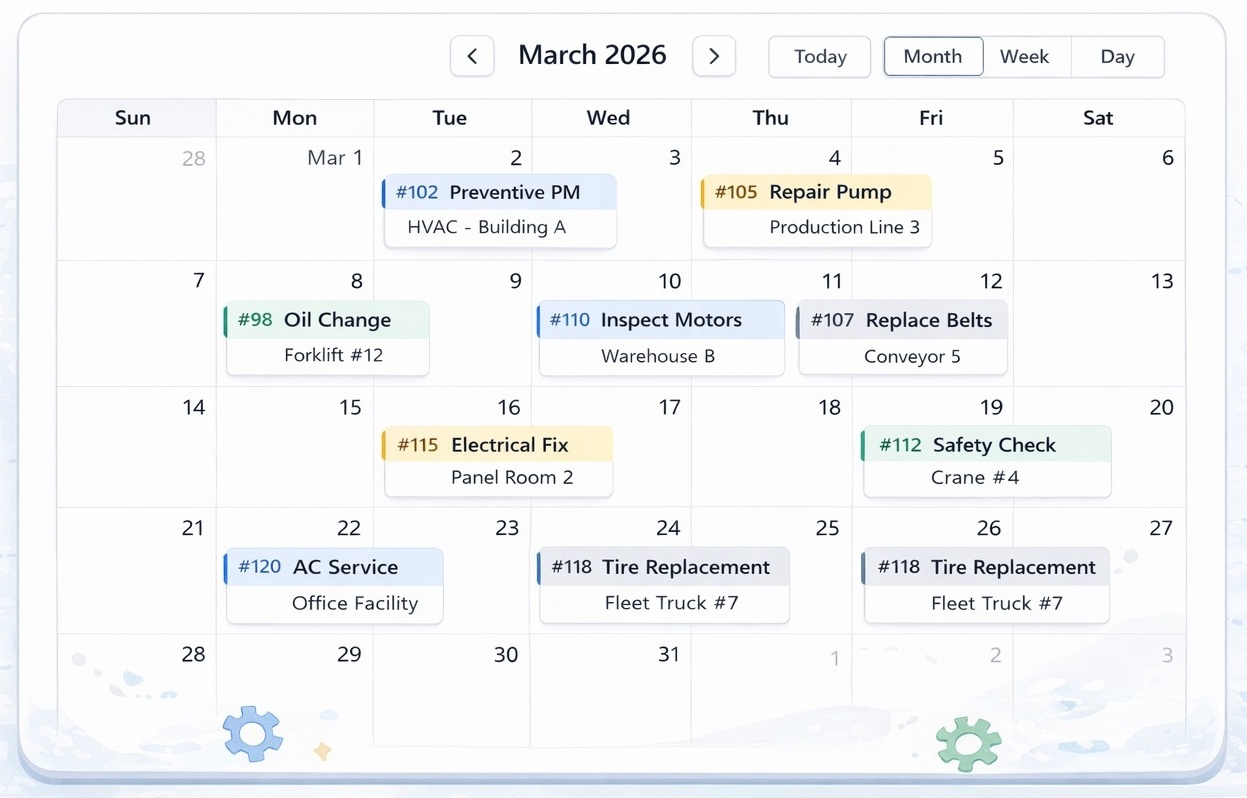Screen dimensions: 1247x798
Task: Select the Sun column header
Action: pos(133,118)
